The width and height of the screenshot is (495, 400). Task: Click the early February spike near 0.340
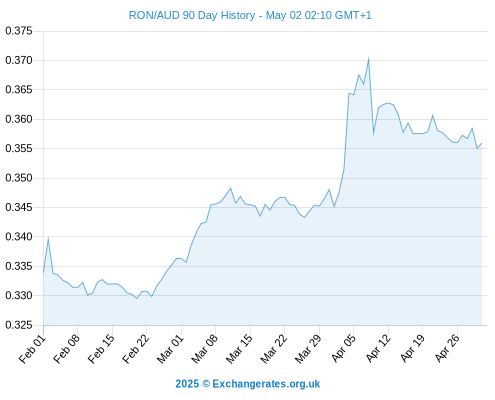(48, 238)
